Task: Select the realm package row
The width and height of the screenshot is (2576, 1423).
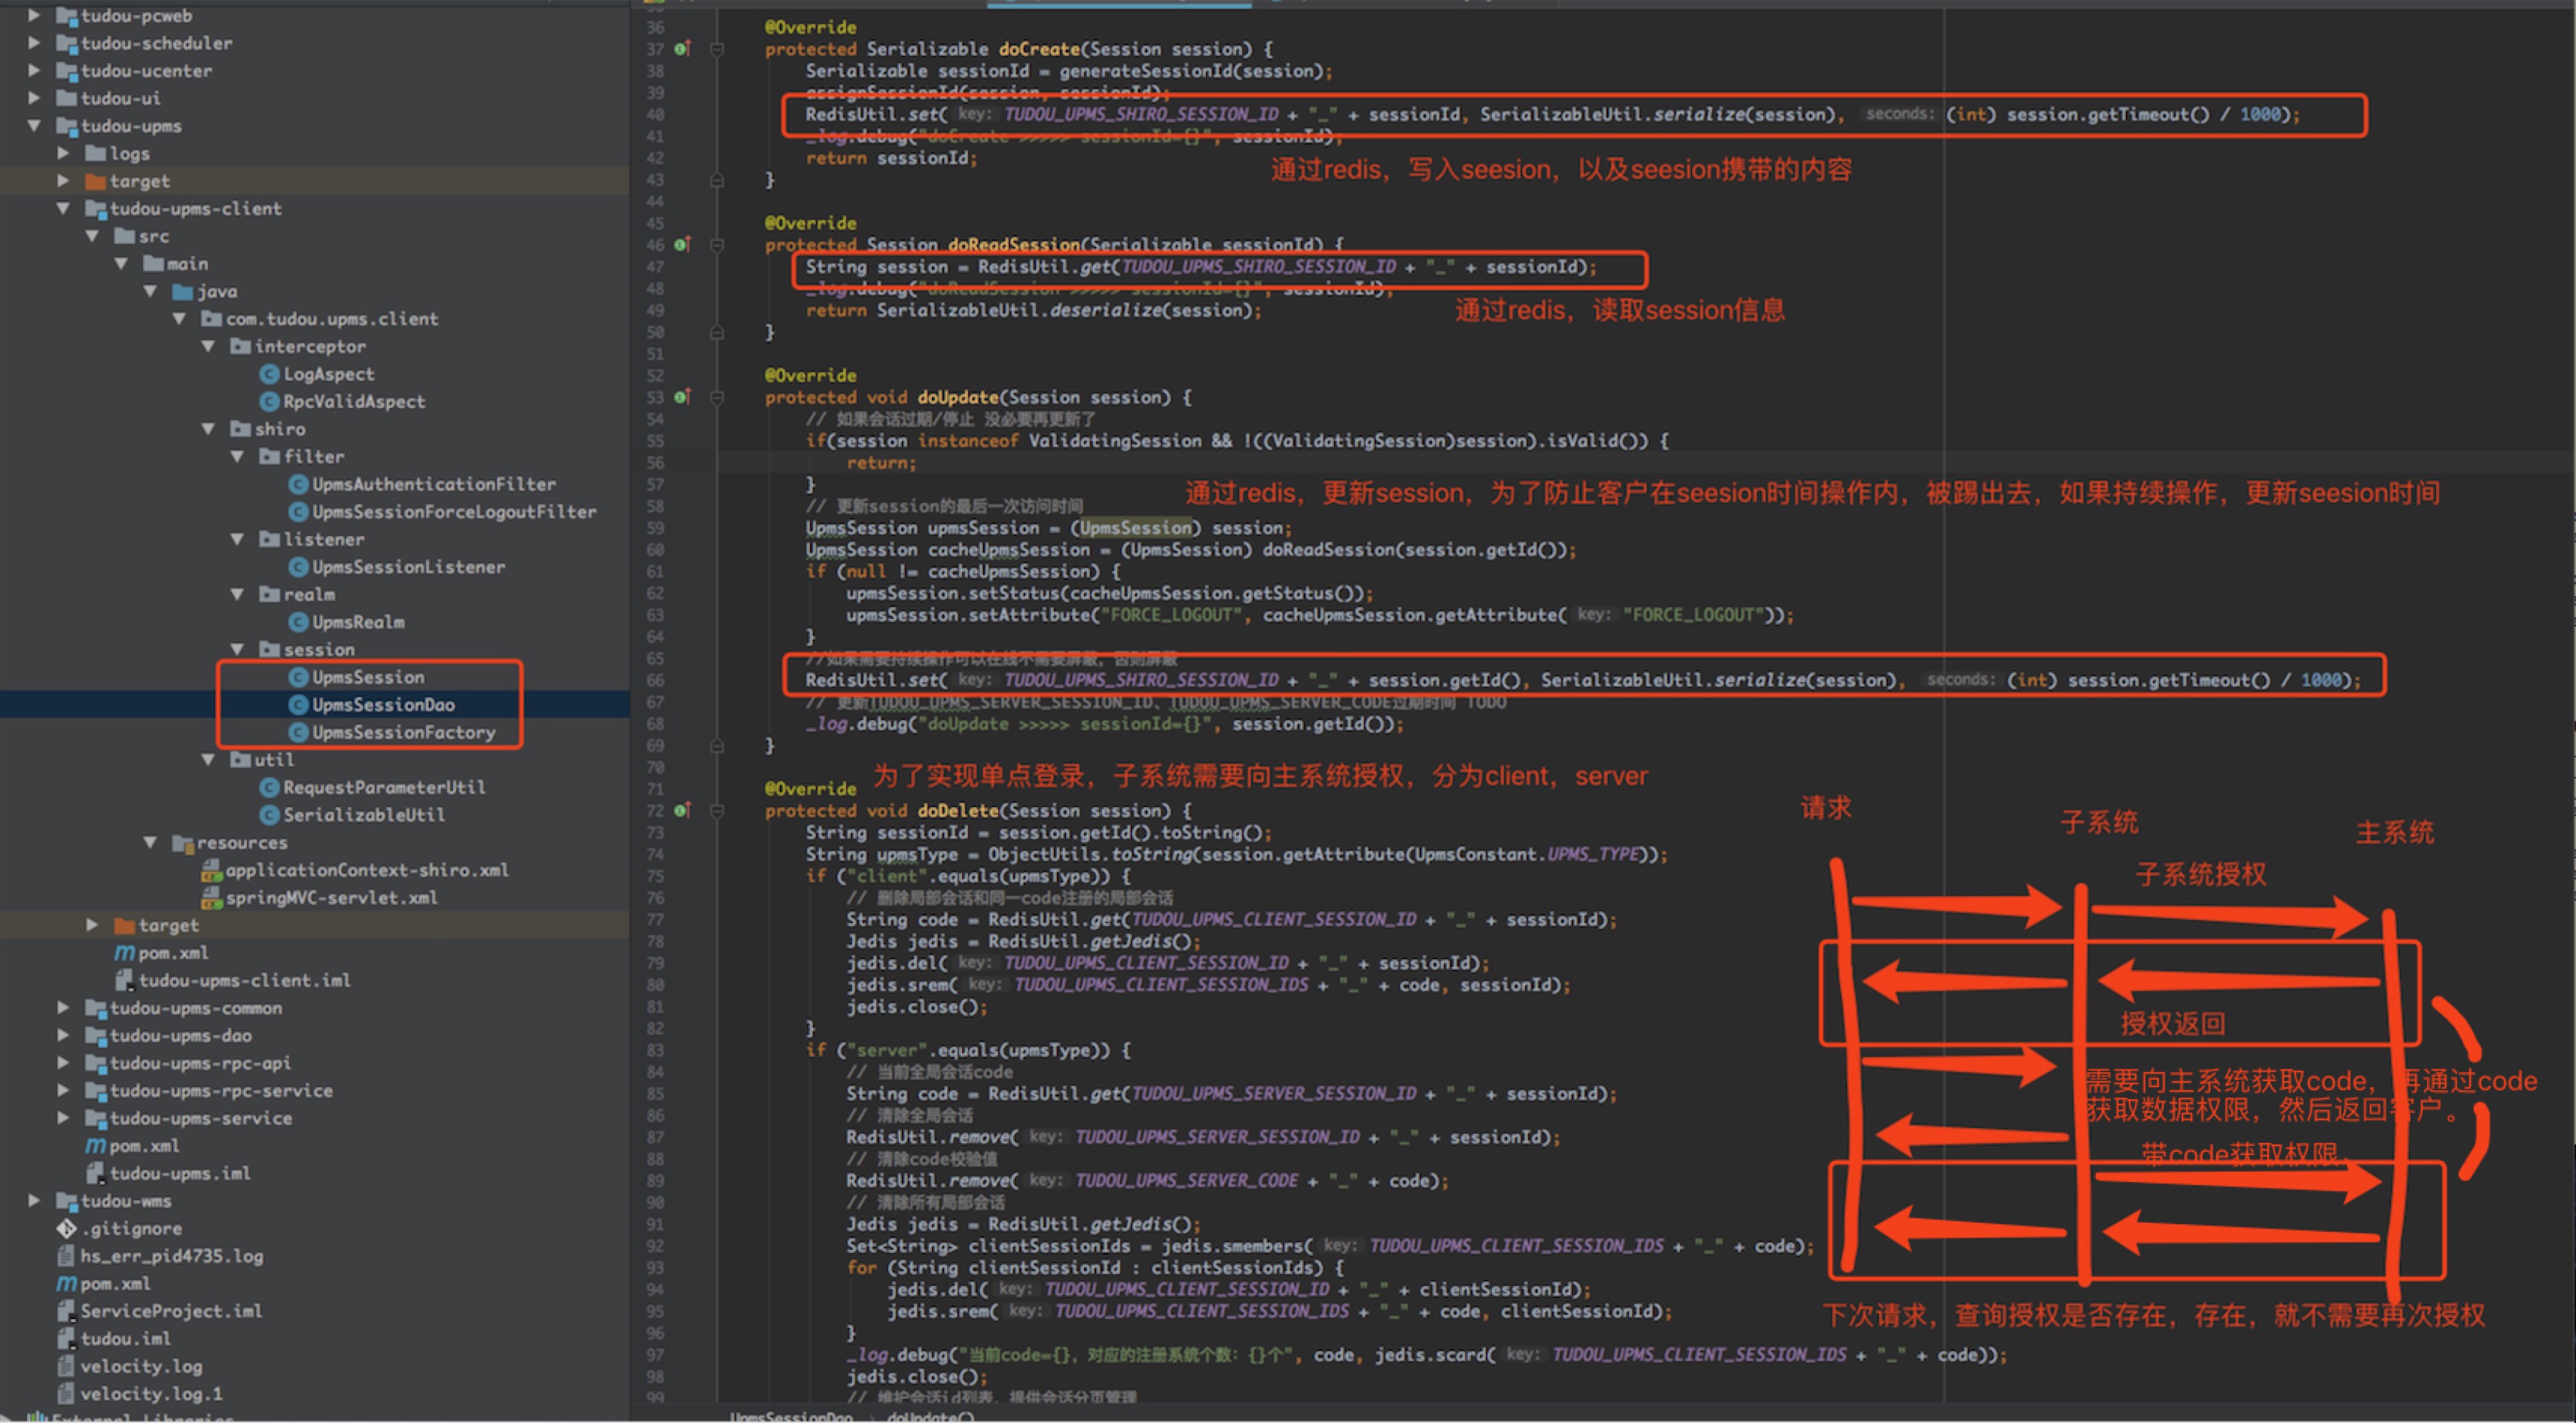Action: click(x=314, y=595)
